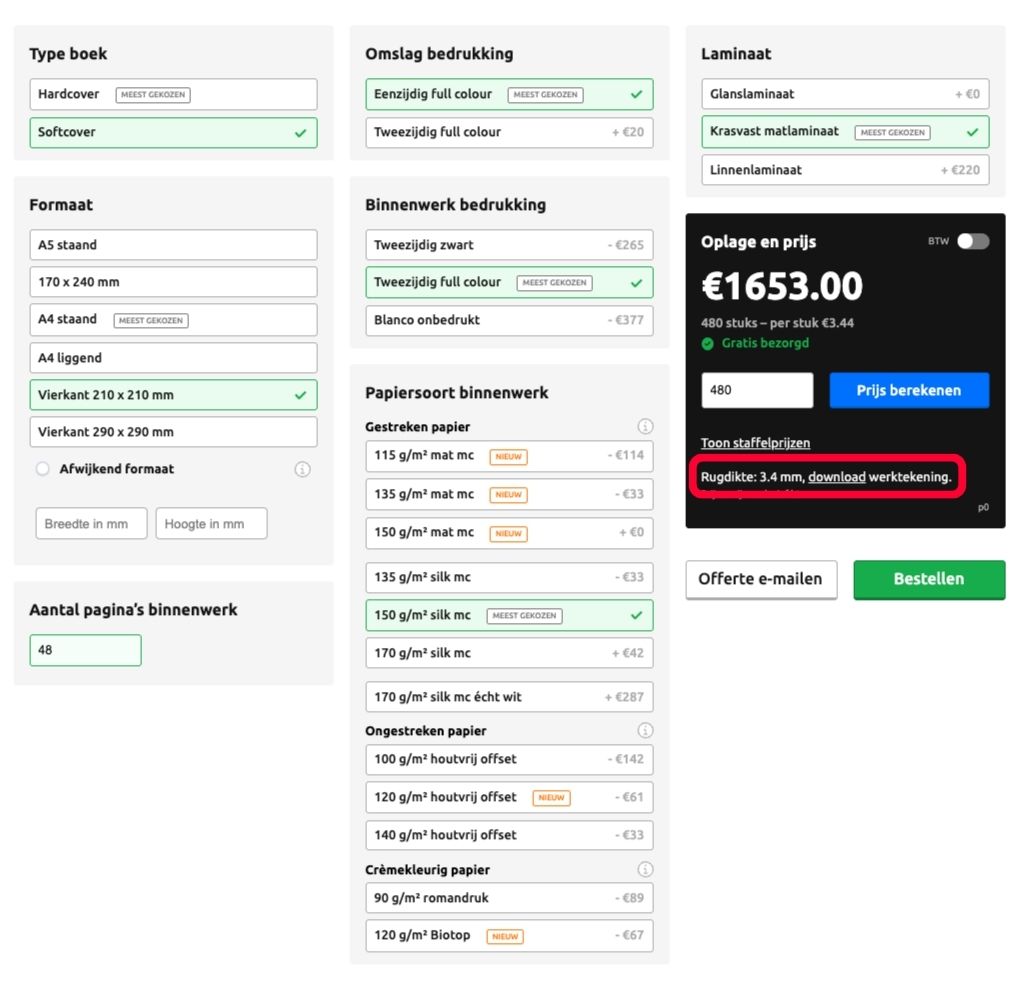Pick Linnenlaminaat laminate option
The width and height of the screenshot is (1018, 990).
click(845, 170)
